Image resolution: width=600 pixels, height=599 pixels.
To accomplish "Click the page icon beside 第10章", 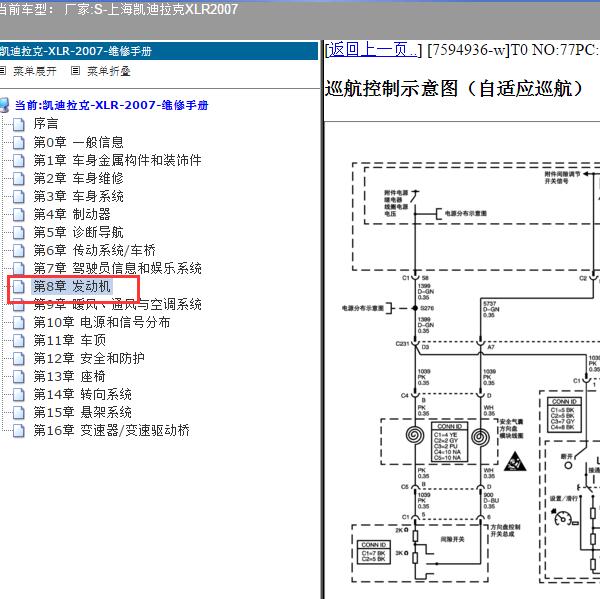I will pos(18,323).
